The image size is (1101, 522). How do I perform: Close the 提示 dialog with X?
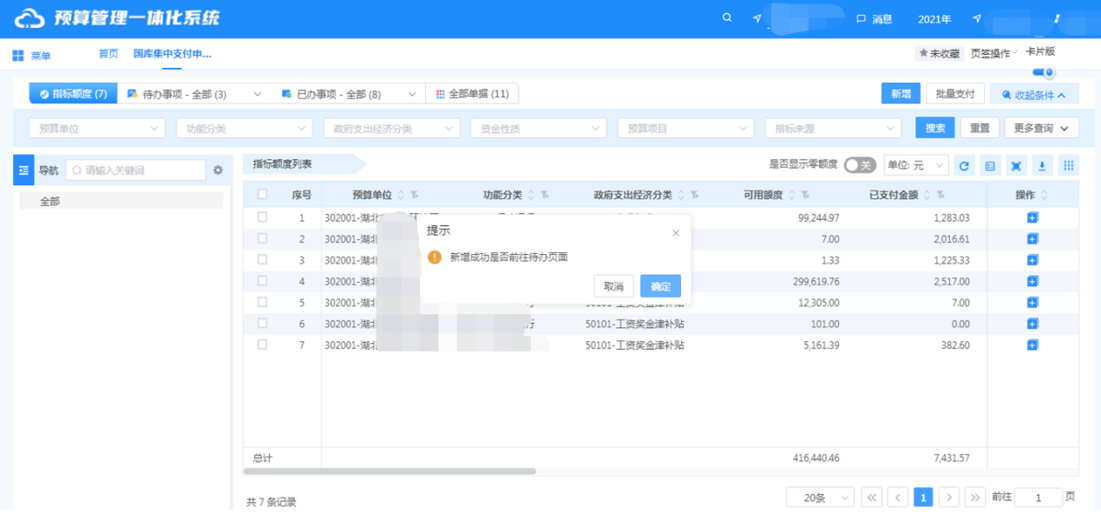click(x=675, y=233)
